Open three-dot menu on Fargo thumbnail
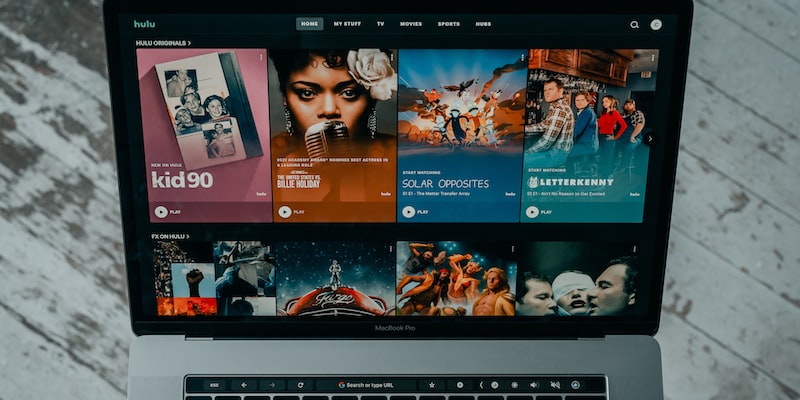800x400 pixels. (x=391, y=249)
